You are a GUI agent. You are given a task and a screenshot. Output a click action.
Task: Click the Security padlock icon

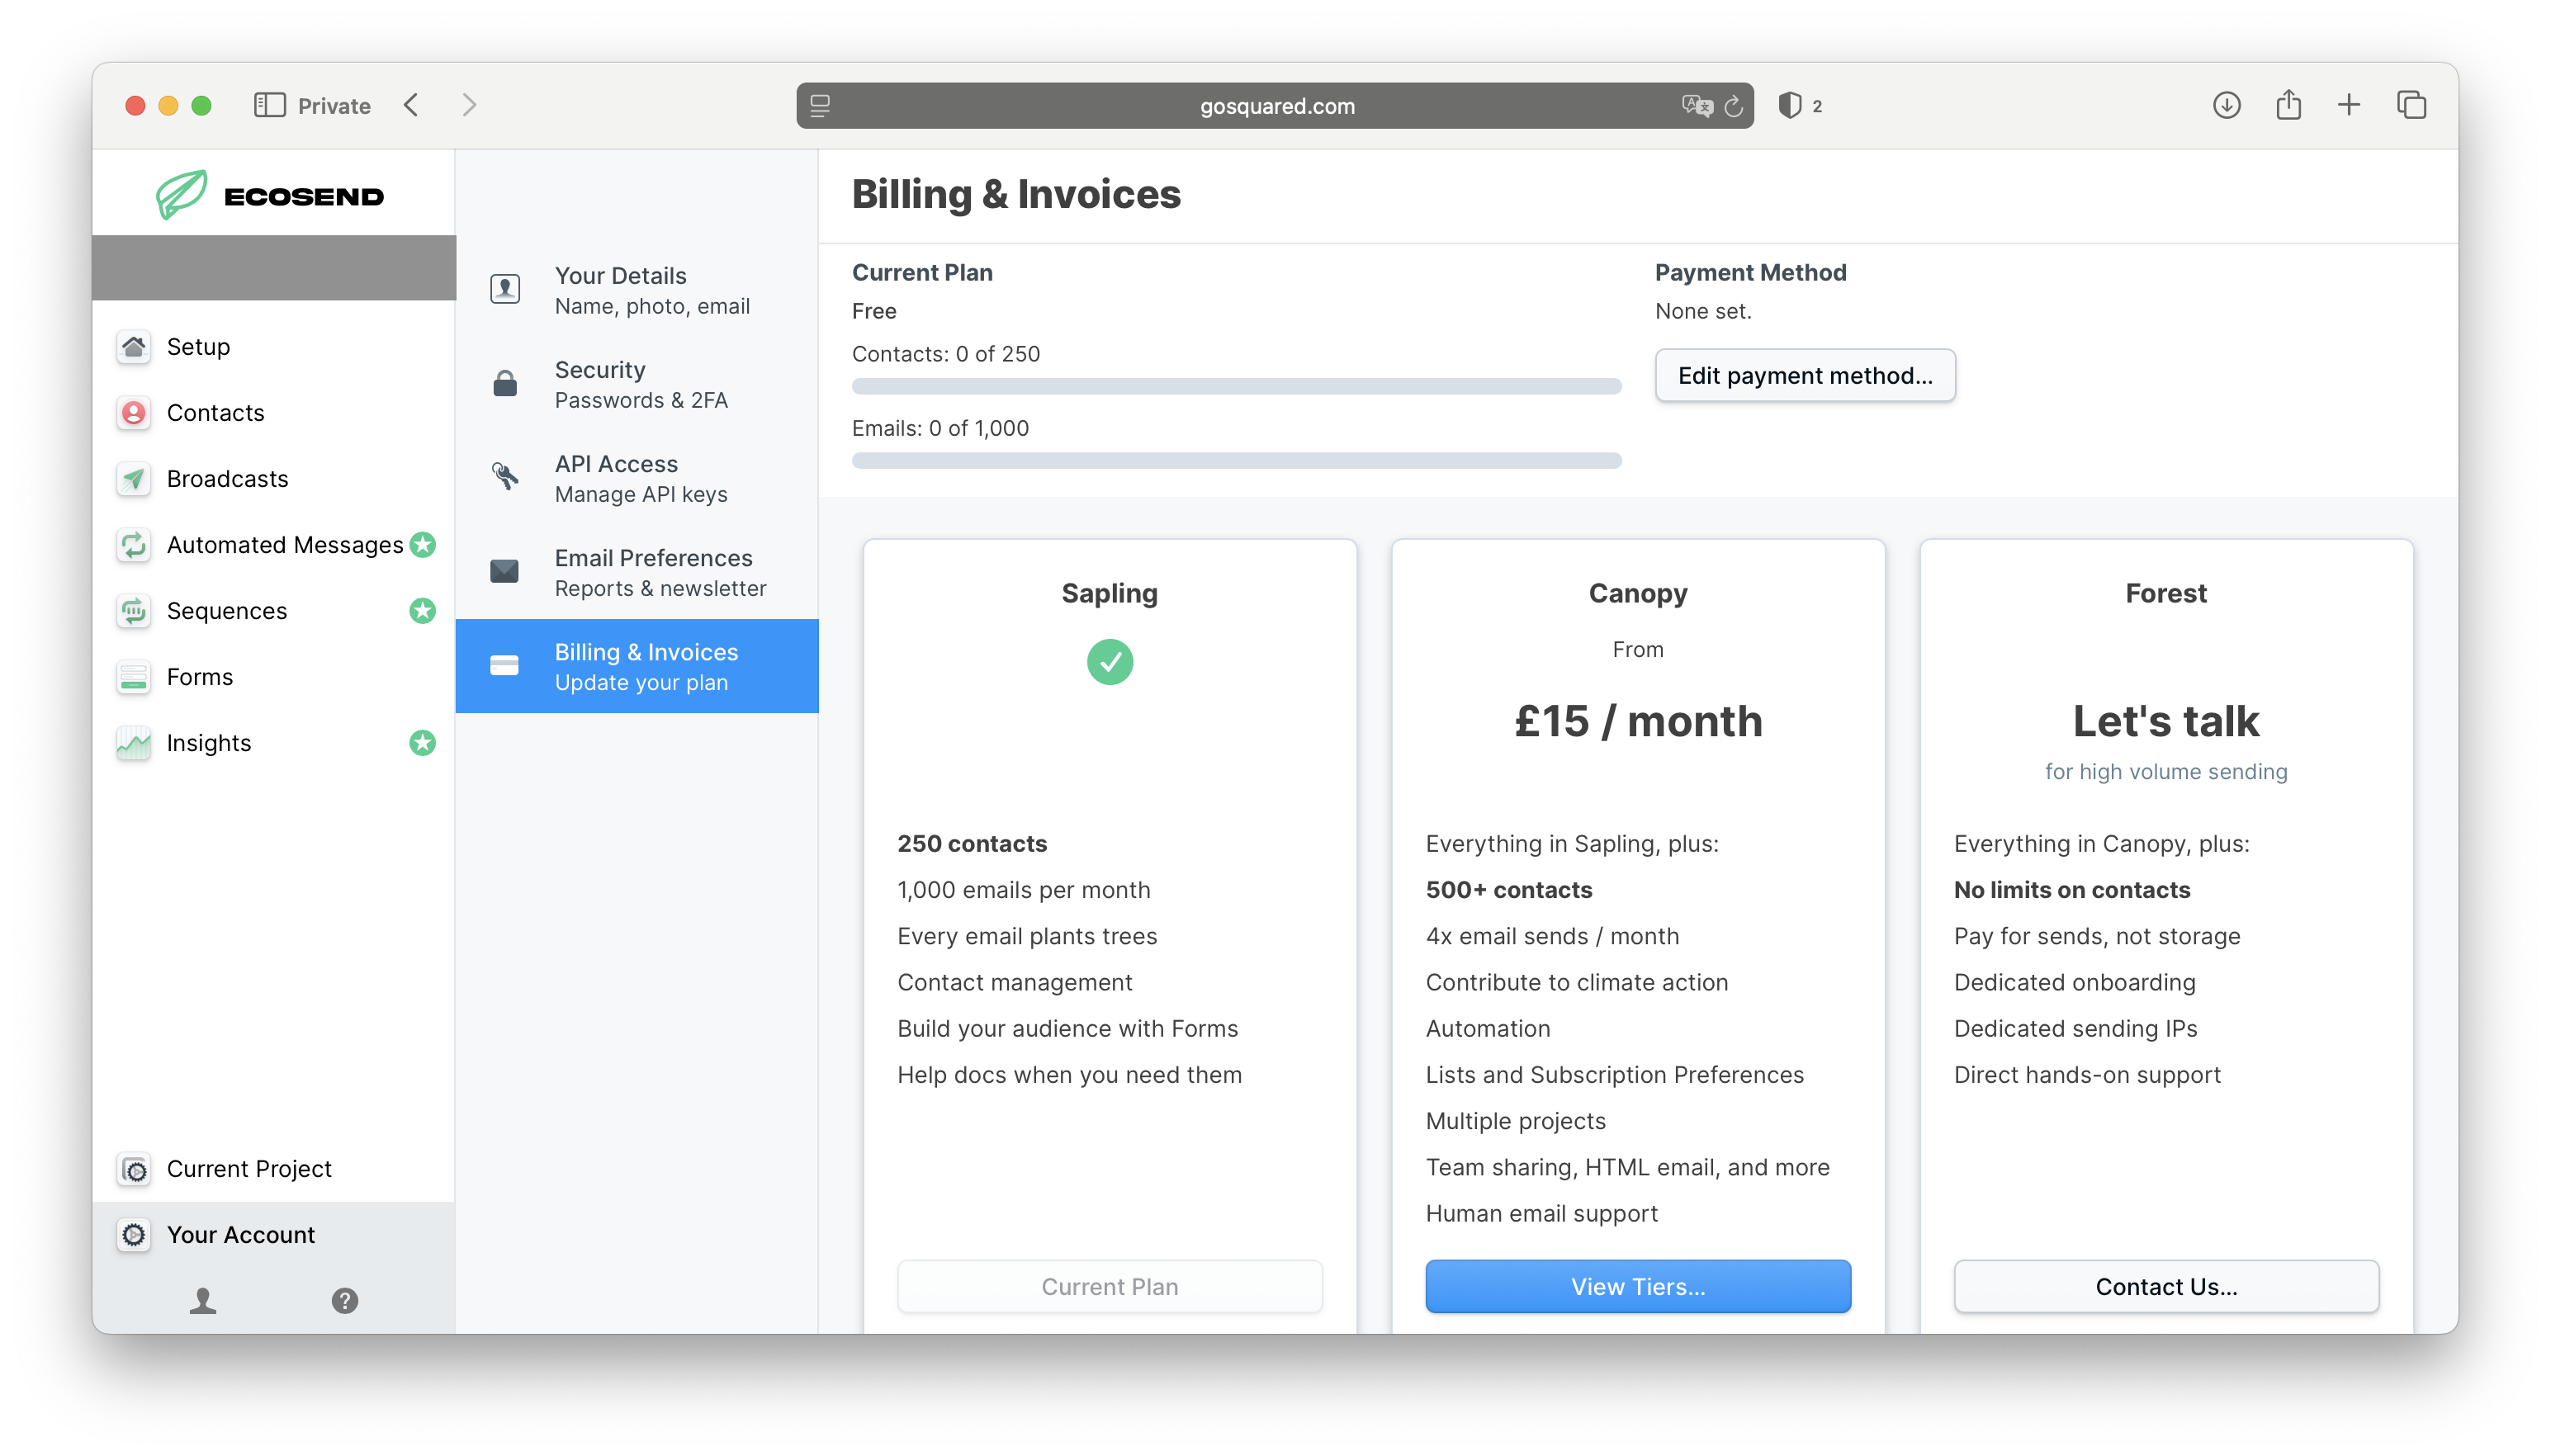pyautogui.click(x=504, y=383)
